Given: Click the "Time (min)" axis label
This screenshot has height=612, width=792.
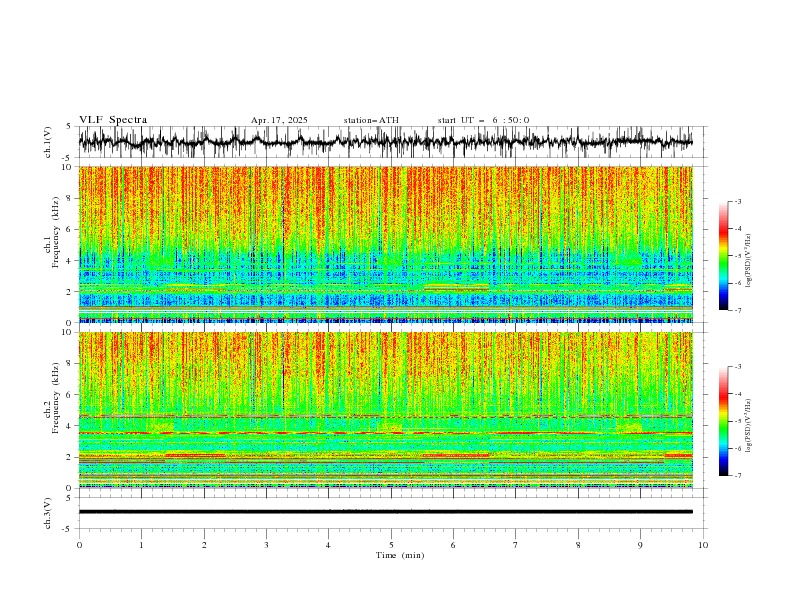Looking at the screenshot, I should pyautogui.click(x=400, y=555).
